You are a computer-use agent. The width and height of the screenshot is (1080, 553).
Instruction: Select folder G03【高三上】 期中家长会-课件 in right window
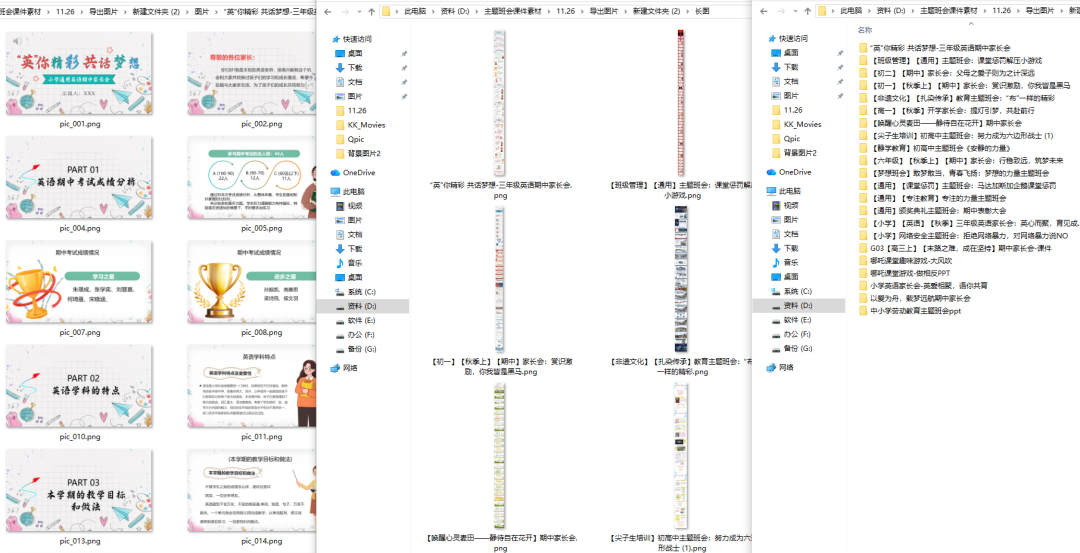pyautogui.click(x=955, y=248)
